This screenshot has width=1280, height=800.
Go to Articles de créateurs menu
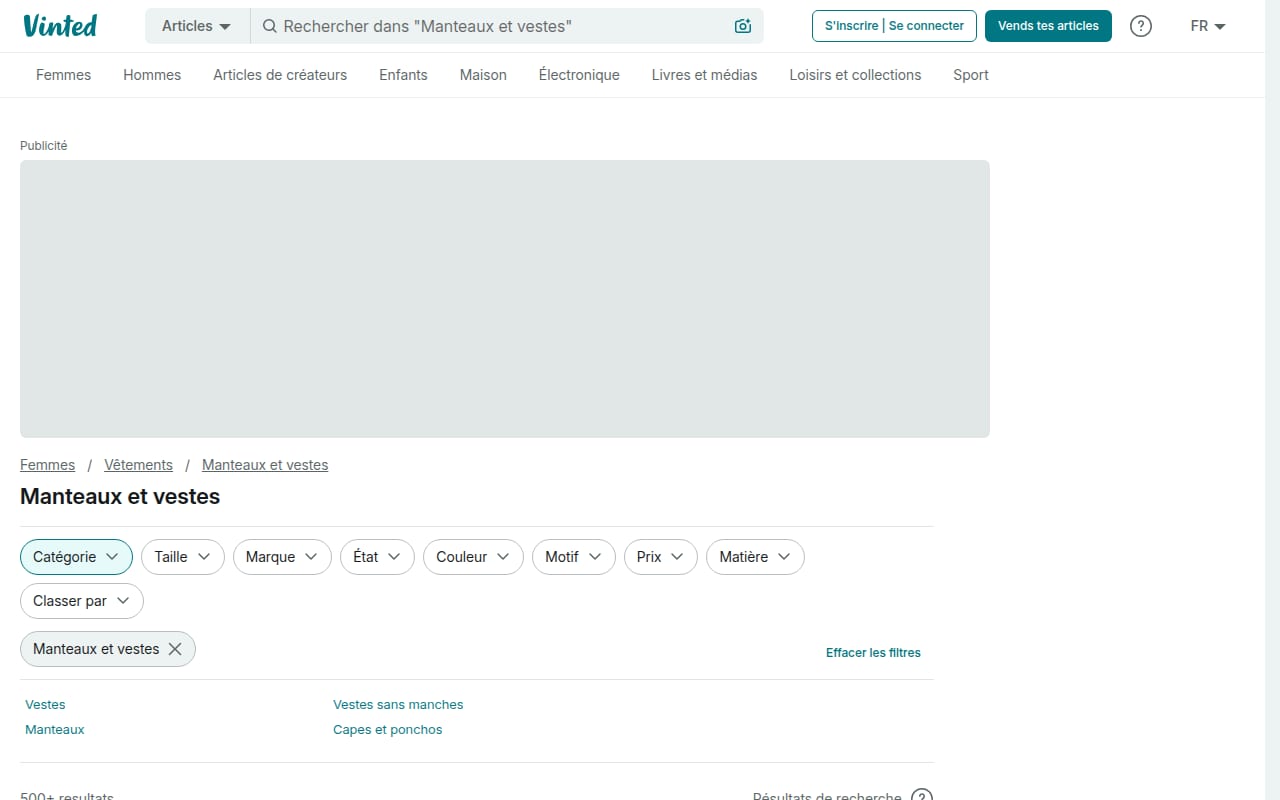pyautogui.click(x=280, y=75)
